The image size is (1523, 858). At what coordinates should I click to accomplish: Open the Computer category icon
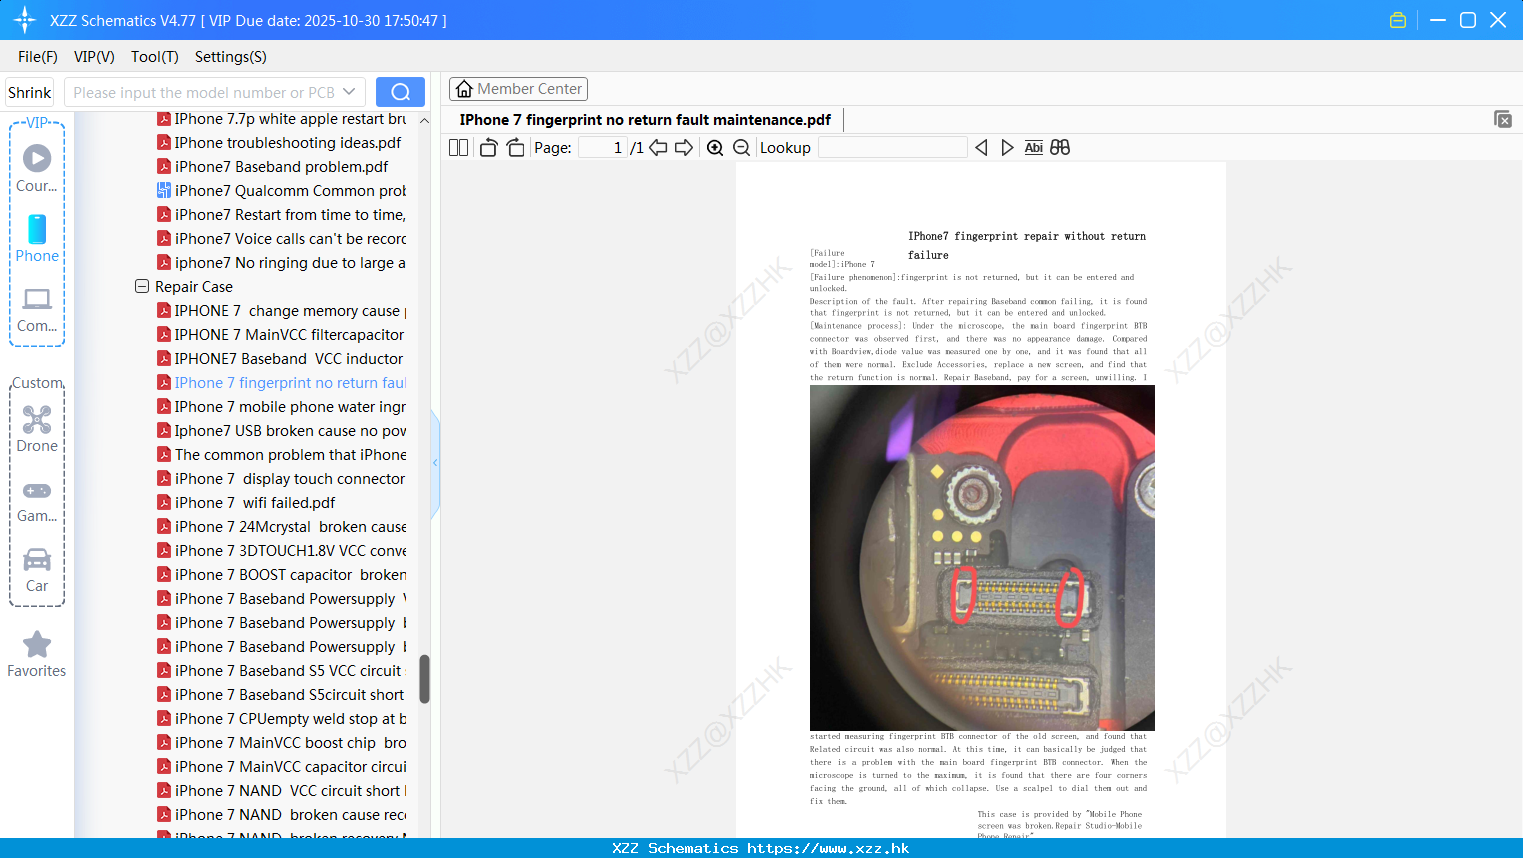37,309
